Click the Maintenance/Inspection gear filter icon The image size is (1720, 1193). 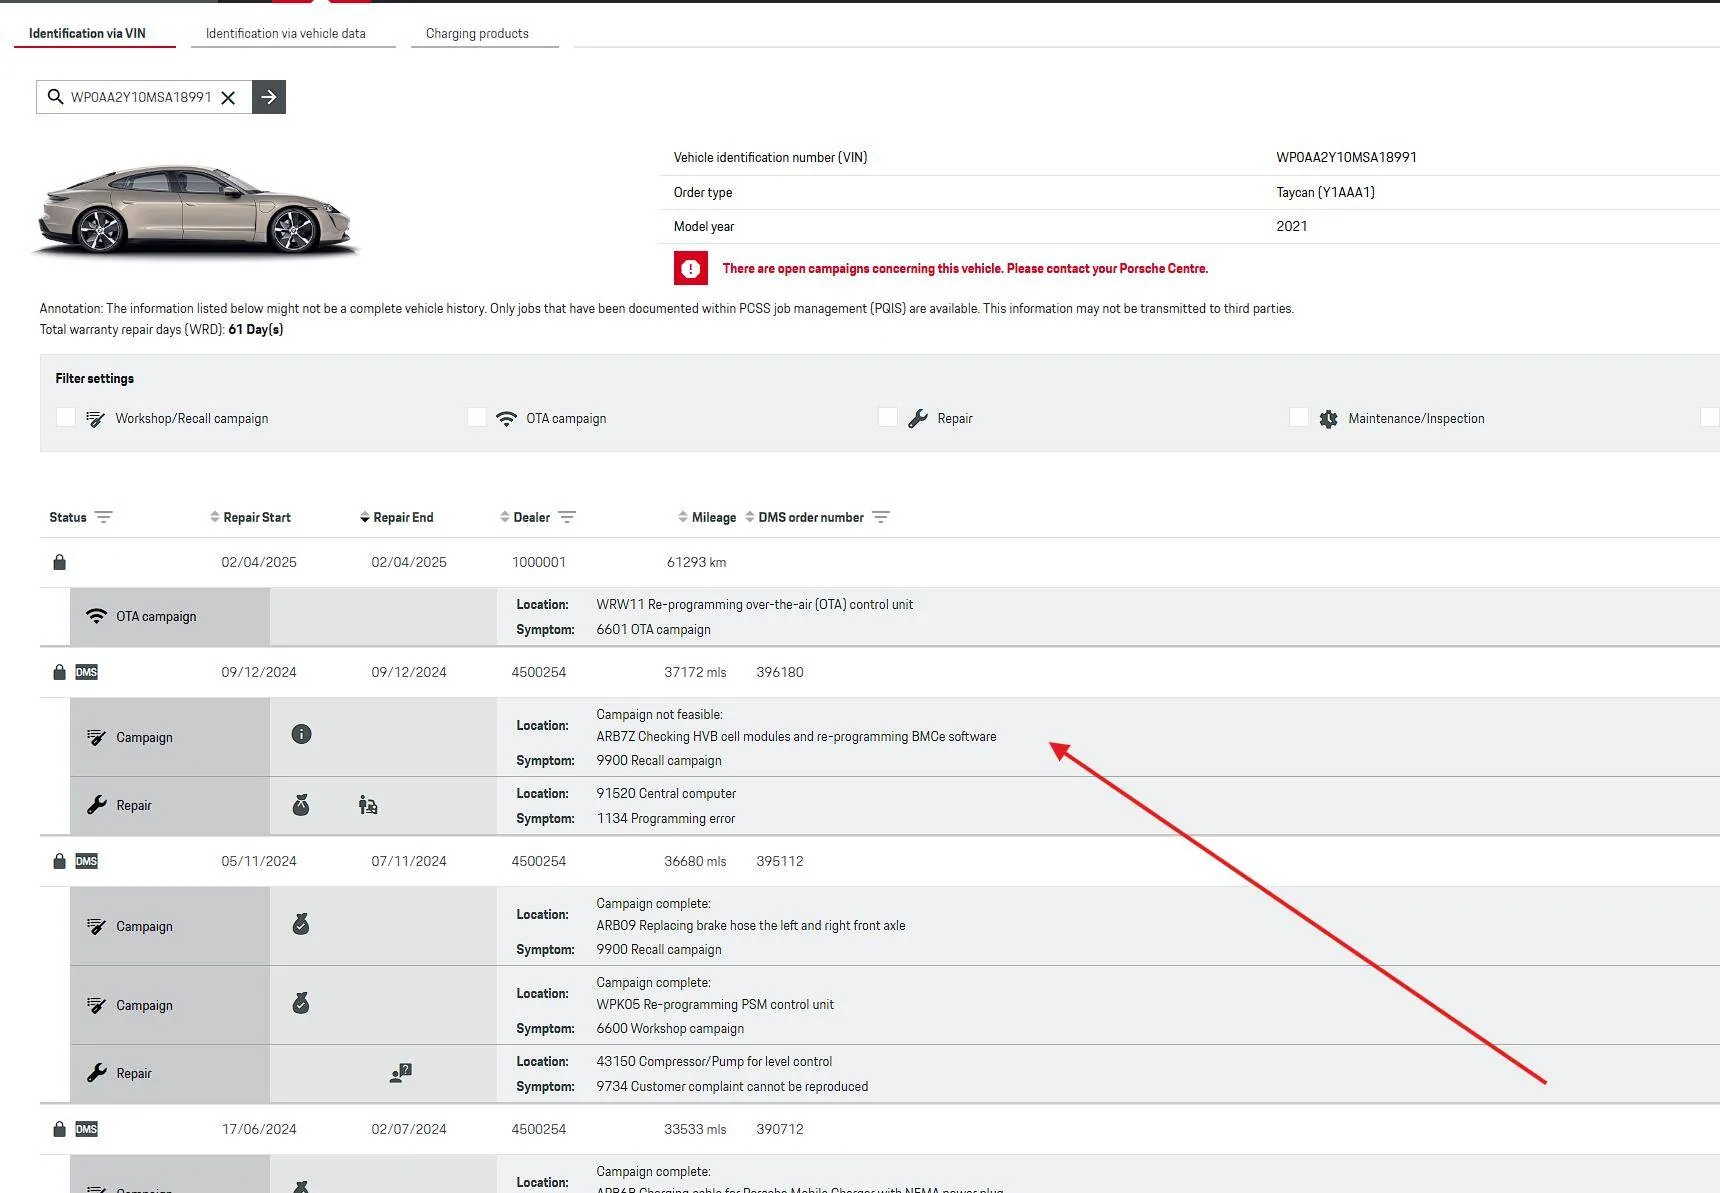tap(1328, 419)
